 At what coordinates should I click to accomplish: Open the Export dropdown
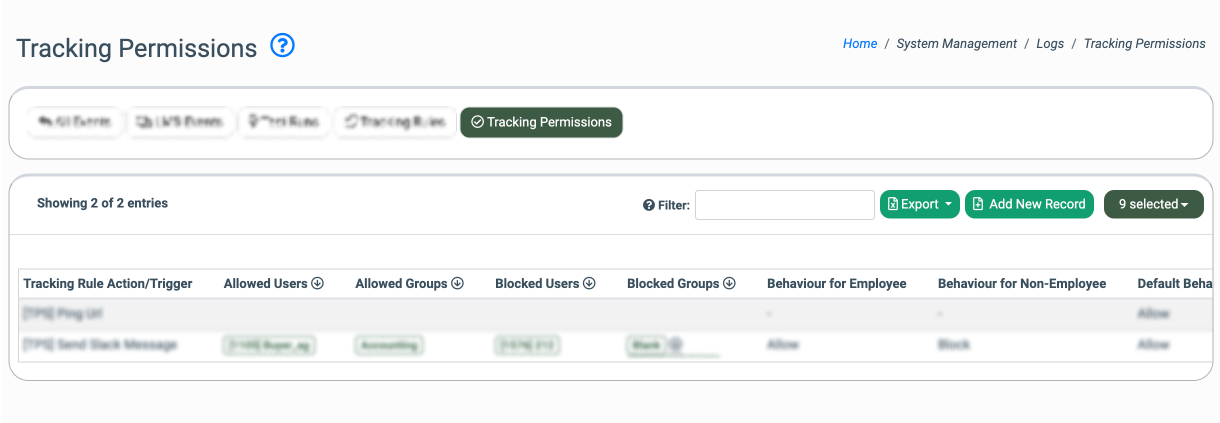click(919, 204)
